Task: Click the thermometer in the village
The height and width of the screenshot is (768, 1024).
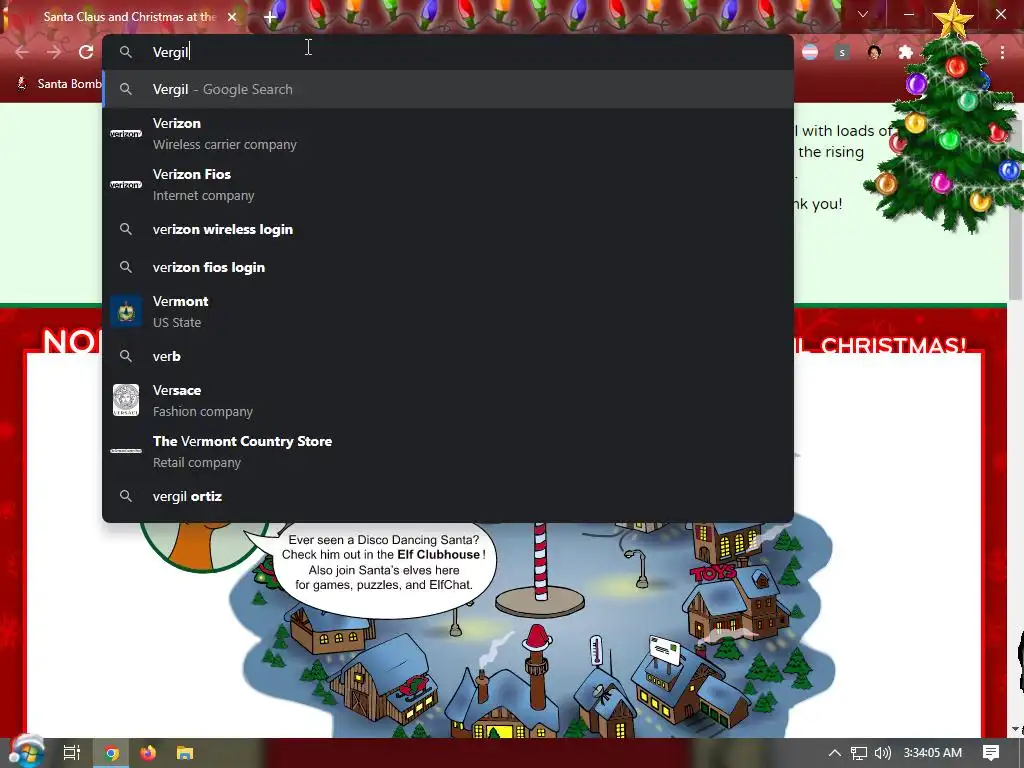Action: coord(596,650)
